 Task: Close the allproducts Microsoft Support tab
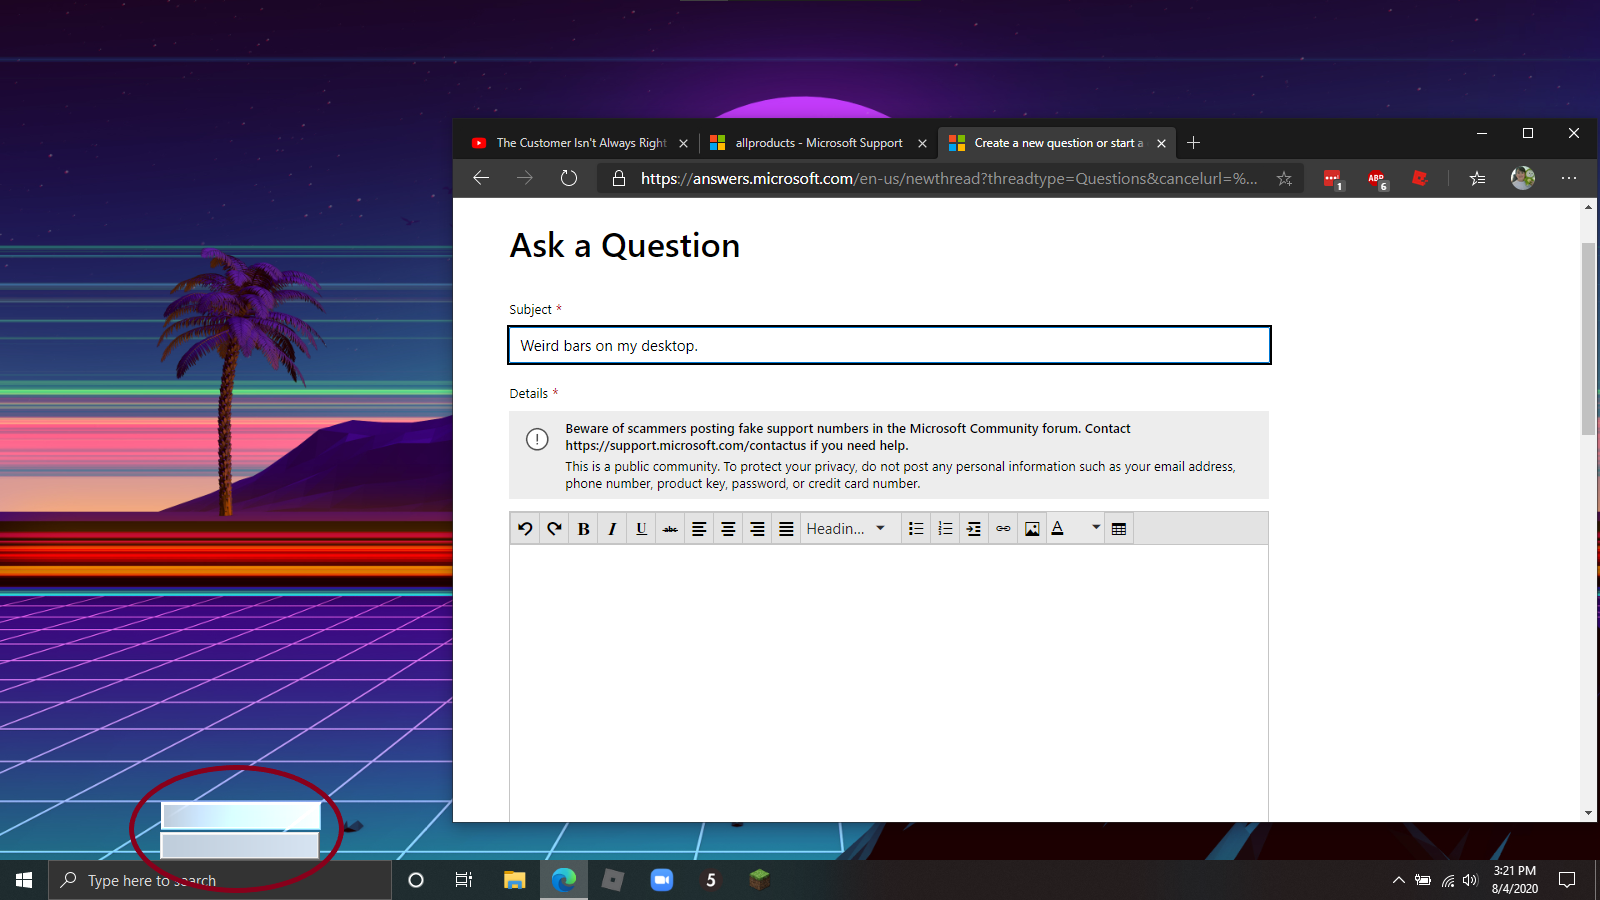922,143
